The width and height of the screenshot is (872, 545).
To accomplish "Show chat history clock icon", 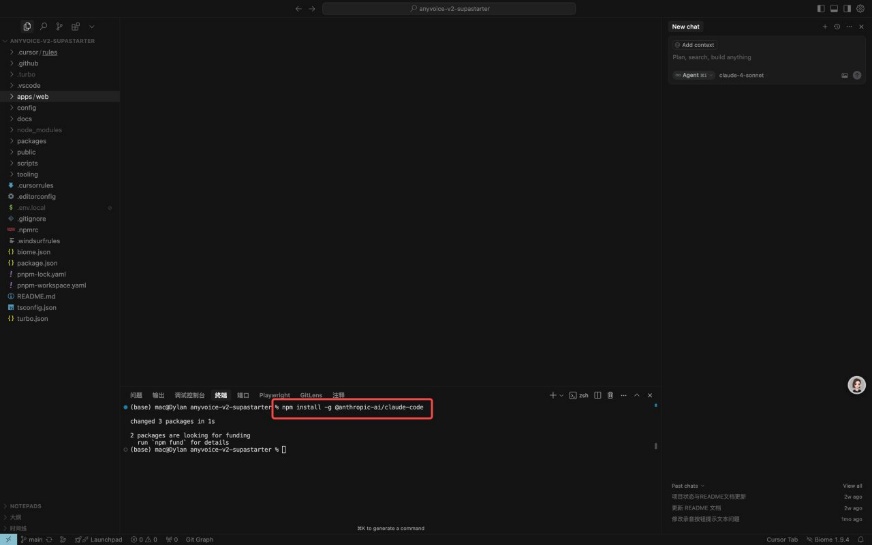I will coord(837,27).
